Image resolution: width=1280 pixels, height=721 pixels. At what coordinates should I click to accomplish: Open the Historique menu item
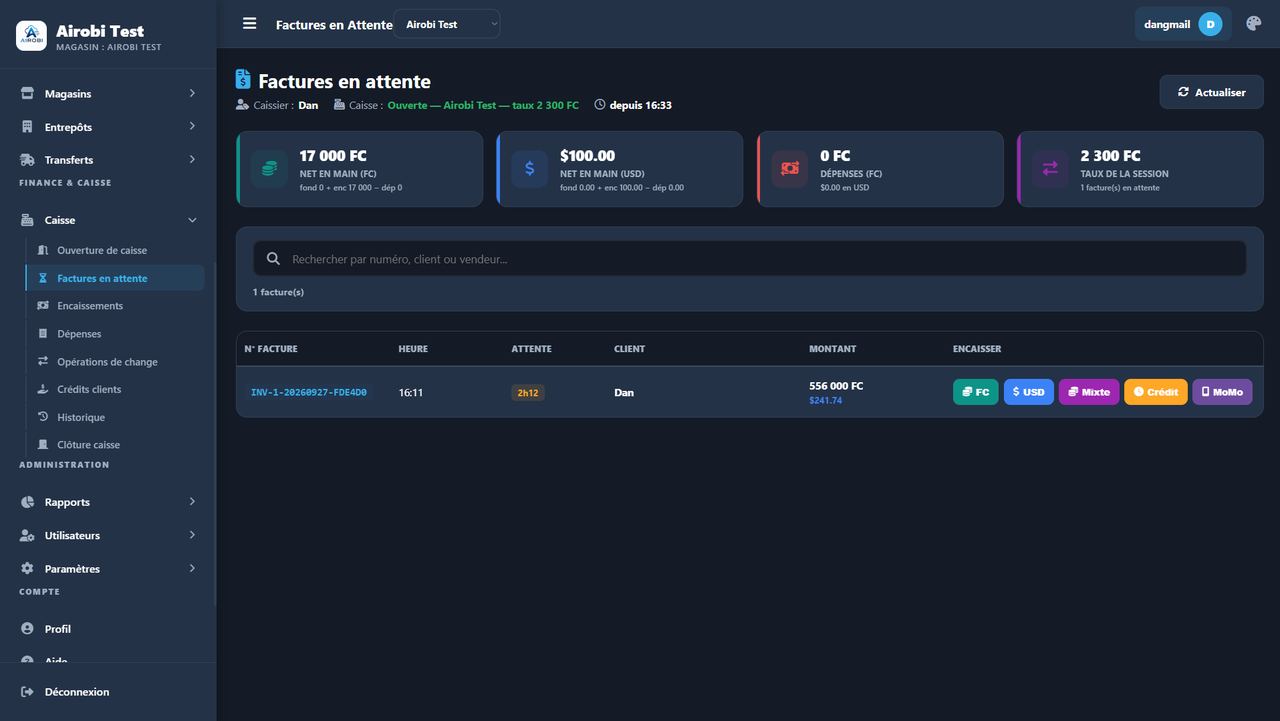point(115,417)
